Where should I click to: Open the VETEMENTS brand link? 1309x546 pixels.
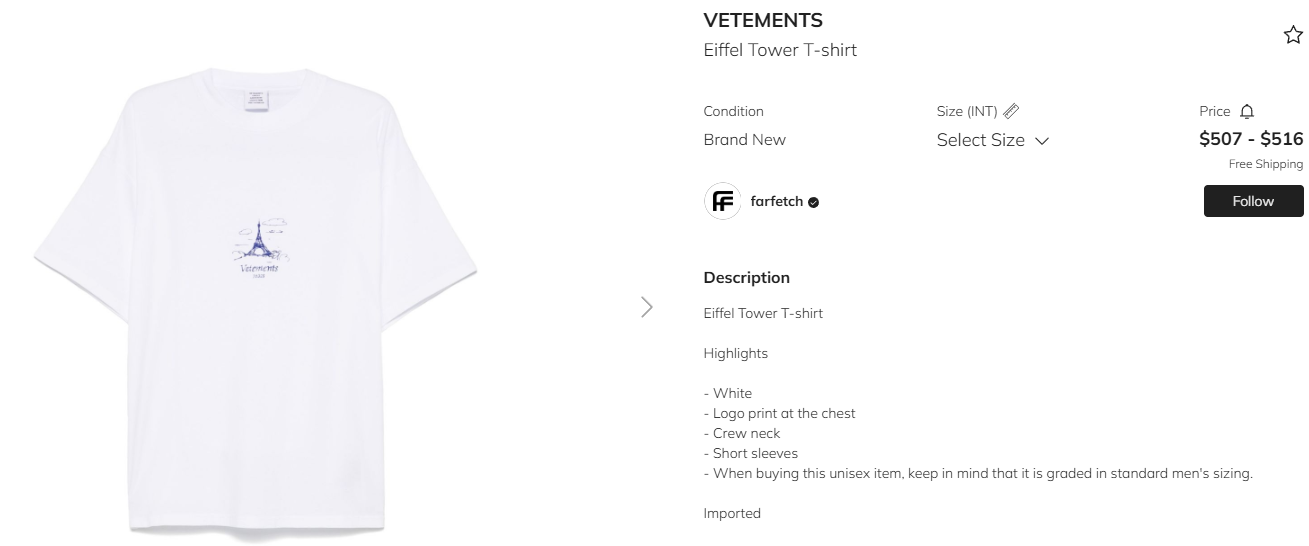coord(763,20)
